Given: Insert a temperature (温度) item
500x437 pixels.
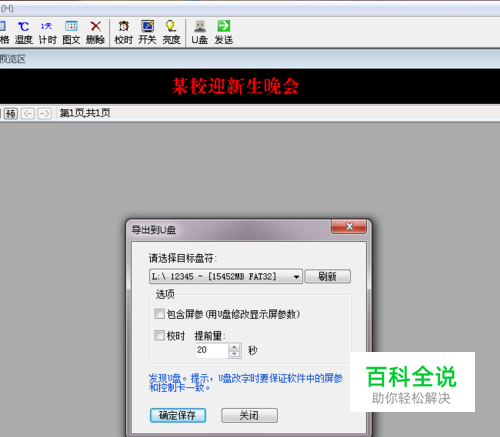Looking at the screenshot, I should (23, 32).
